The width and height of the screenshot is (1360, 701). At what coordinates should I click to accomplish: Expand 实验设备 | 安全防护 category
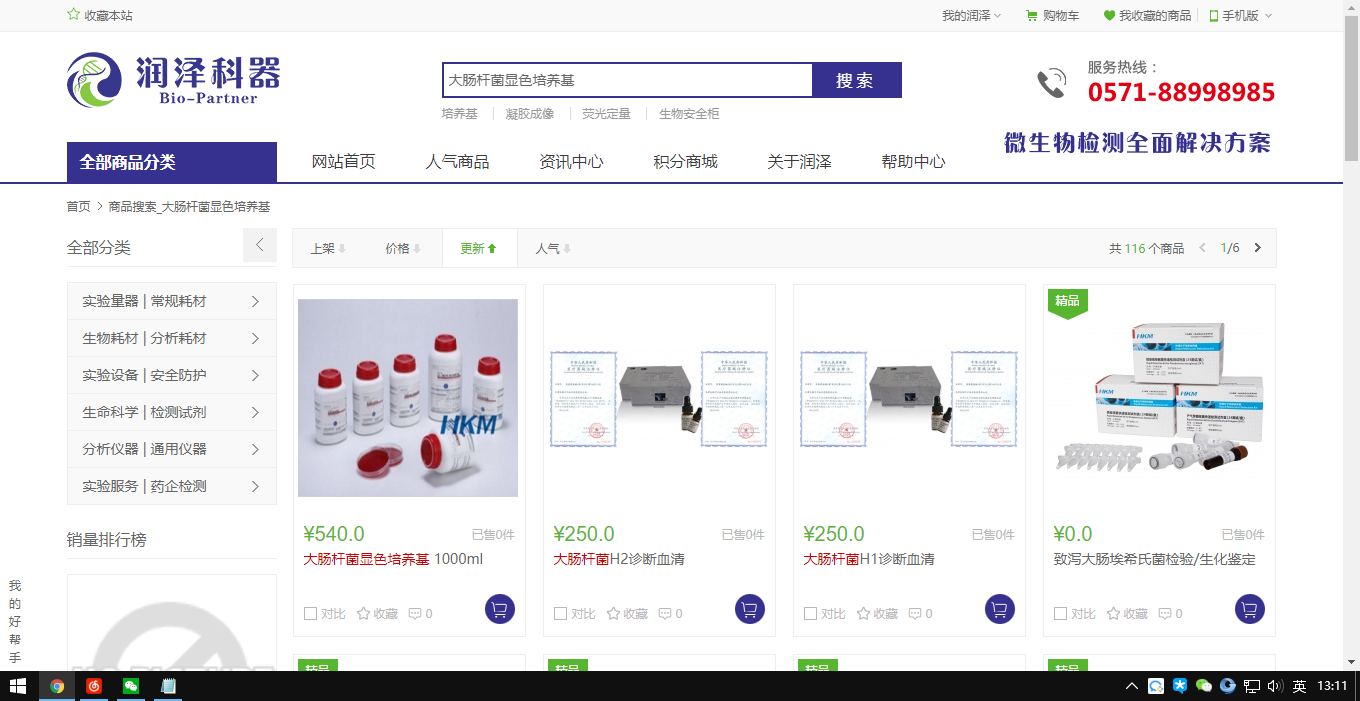tap(172, 375)
